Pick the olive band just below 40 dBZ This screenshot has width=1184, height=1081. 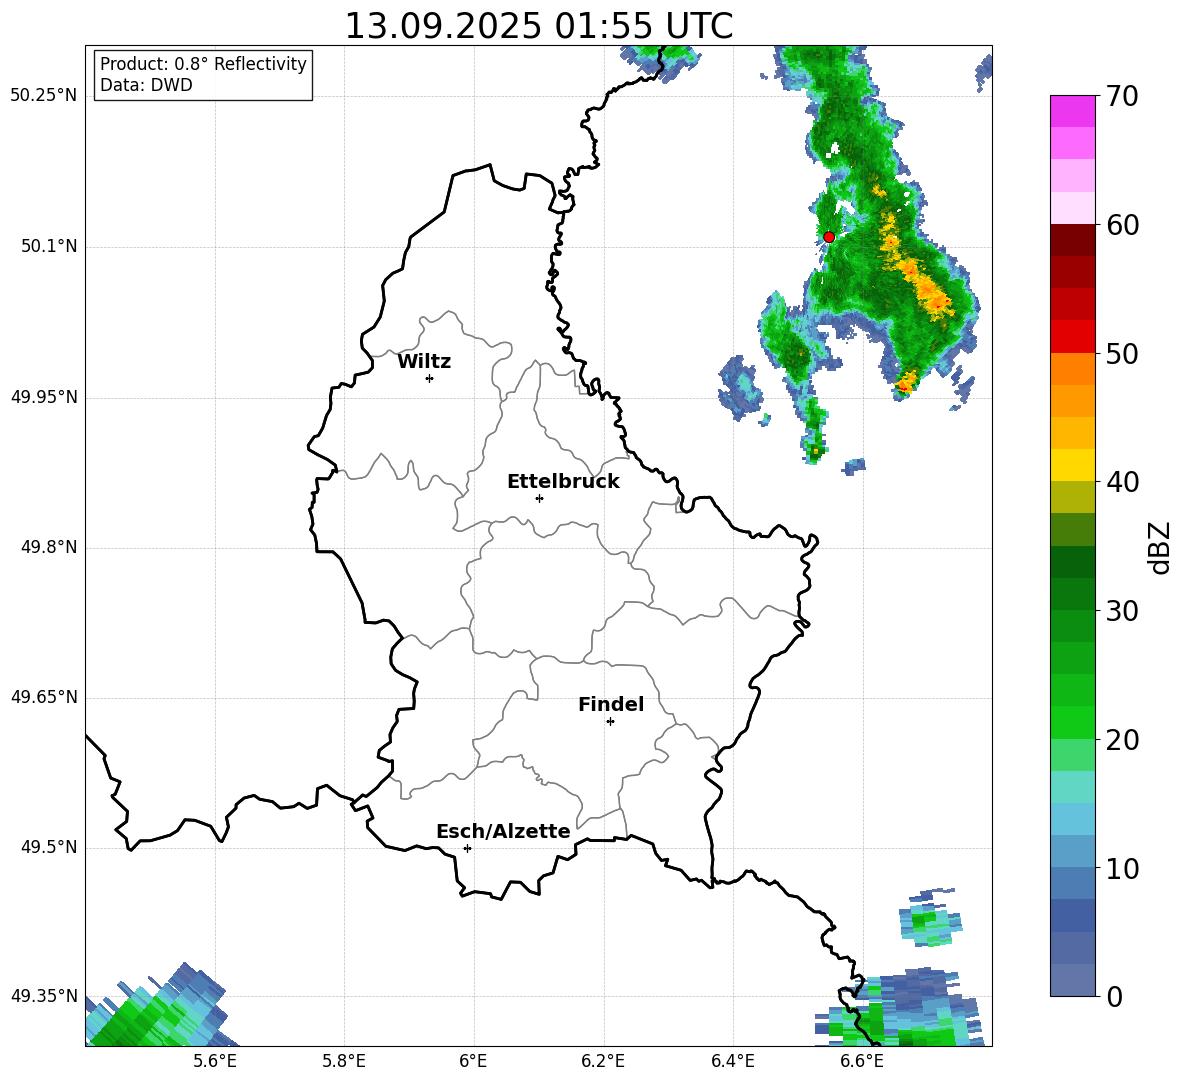pyautogui.click(x=1072, y=497)
